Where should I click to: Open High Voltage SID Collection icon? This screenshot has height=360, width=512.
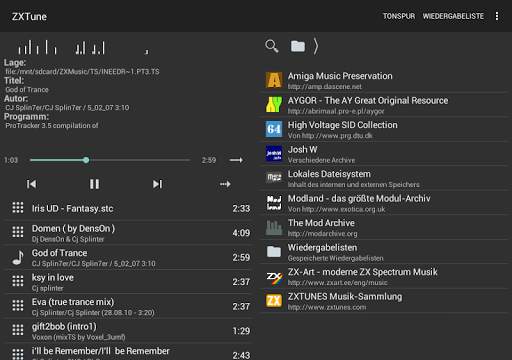[274, 129]
